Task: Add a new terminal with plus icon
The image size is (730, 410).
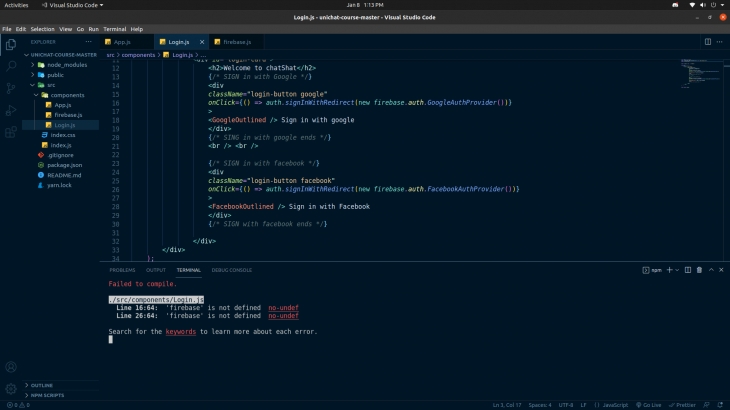Action: point(669,270)
